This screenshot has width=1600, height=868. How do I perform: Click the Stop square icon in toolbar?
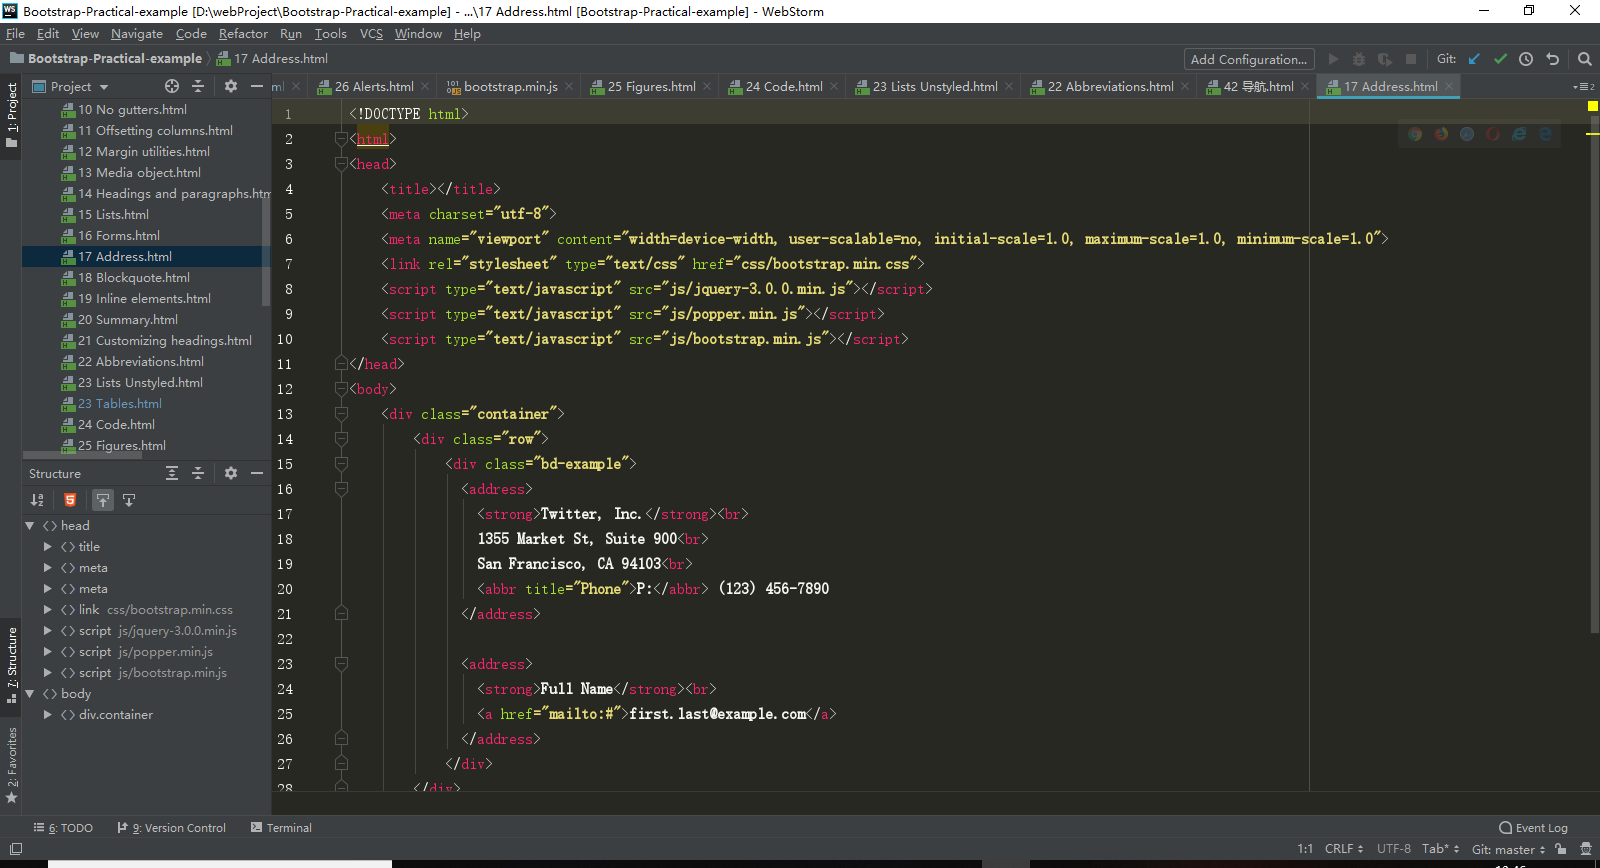[1411, 59]
